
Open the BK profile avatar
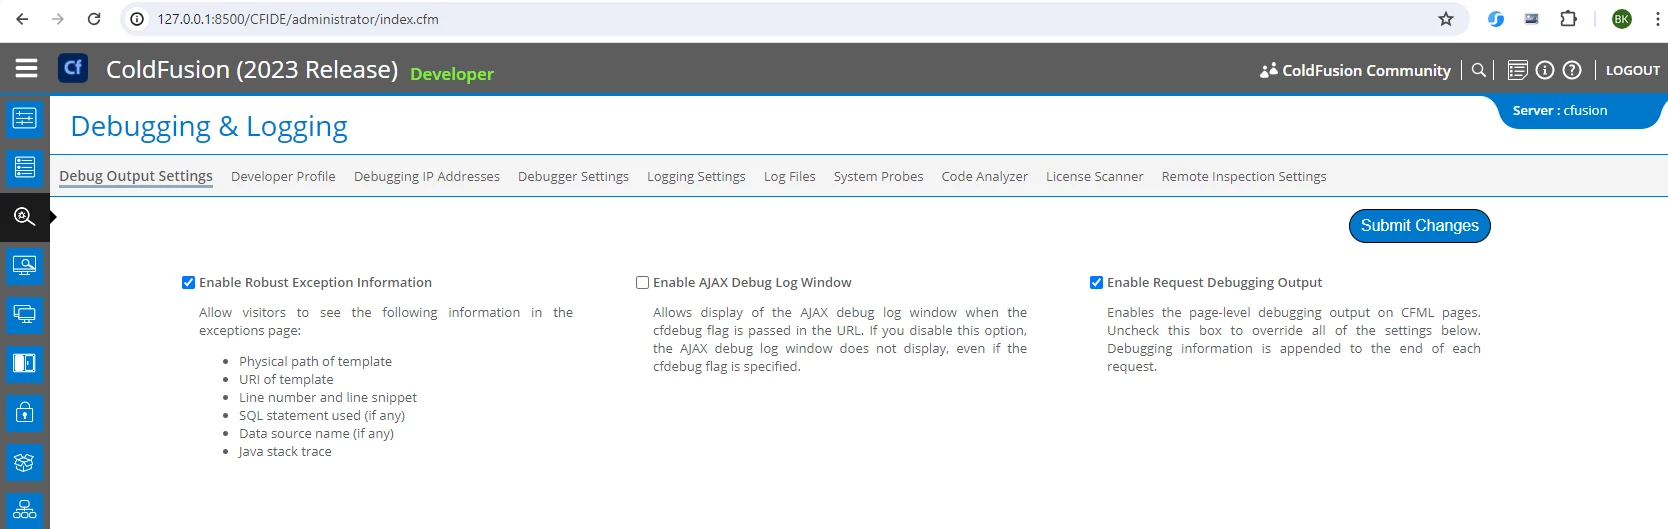1622,19
